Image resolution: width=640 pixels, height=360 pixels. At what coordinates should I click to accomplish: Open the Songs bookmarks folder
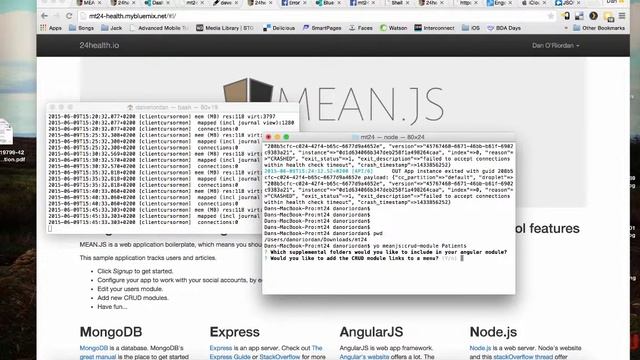point(82,28)
